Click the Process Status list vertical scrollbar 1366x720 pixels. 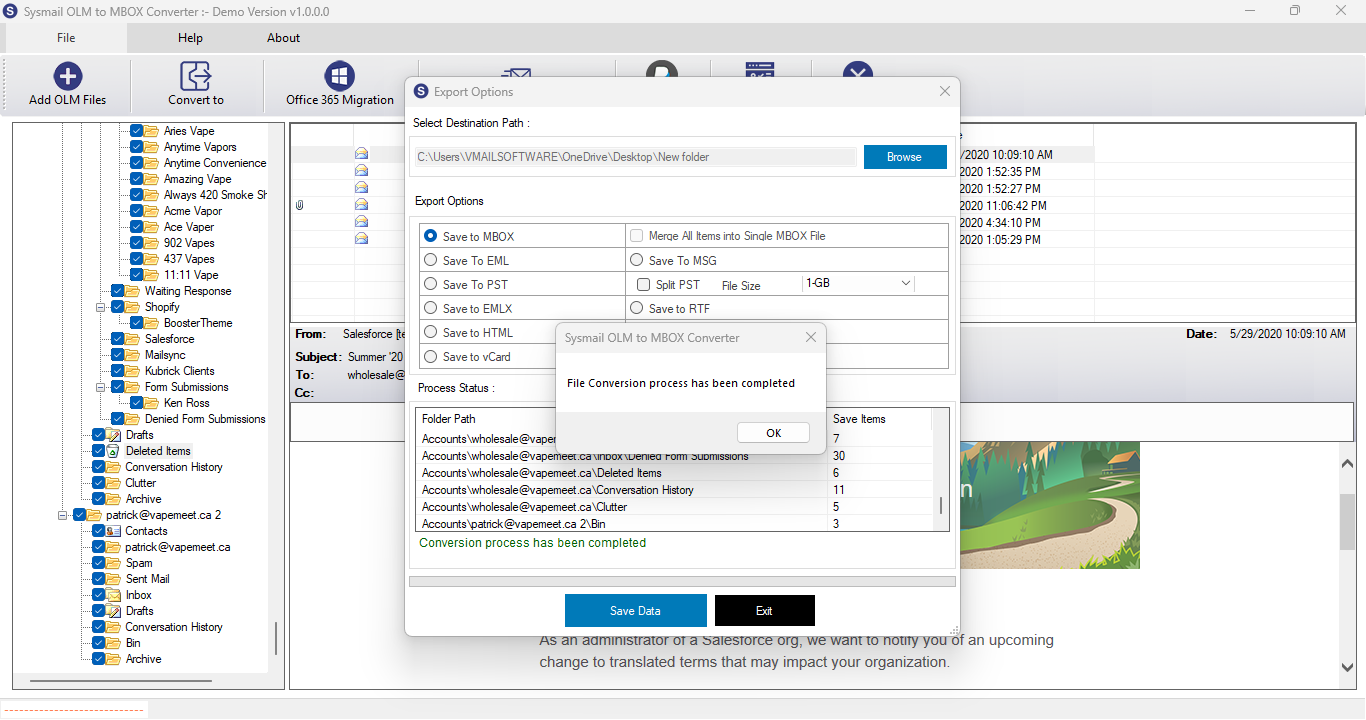940,469
